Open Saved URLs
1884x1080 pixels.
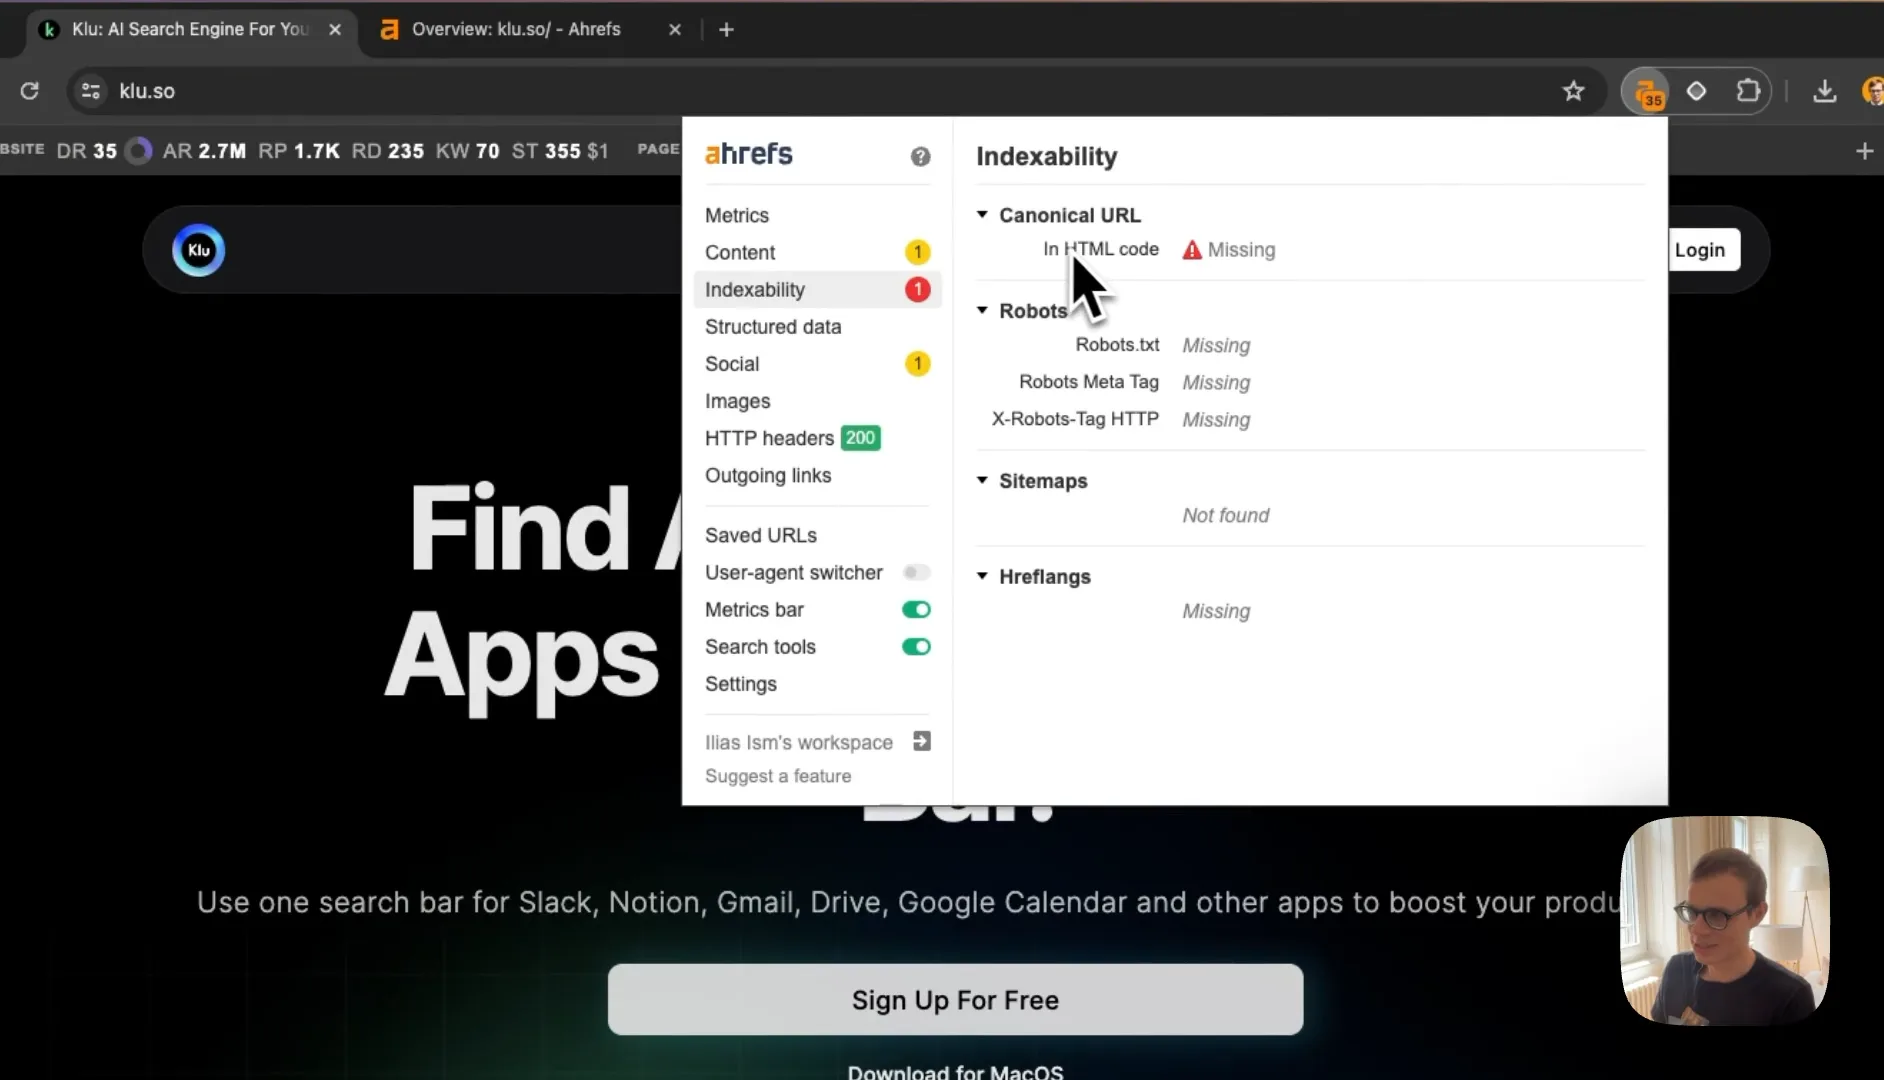[x=761, y=535]
